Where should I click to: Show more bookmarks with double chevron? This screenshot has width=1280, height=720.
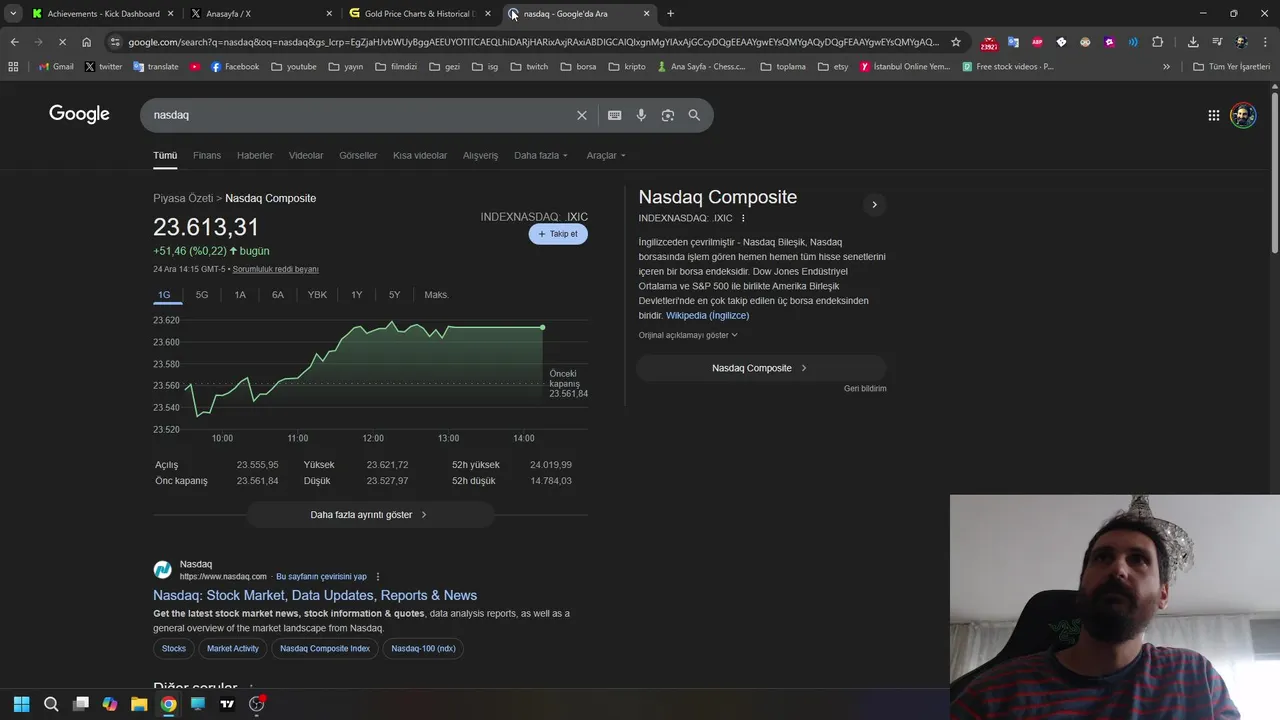click(x=1166, y=67)
